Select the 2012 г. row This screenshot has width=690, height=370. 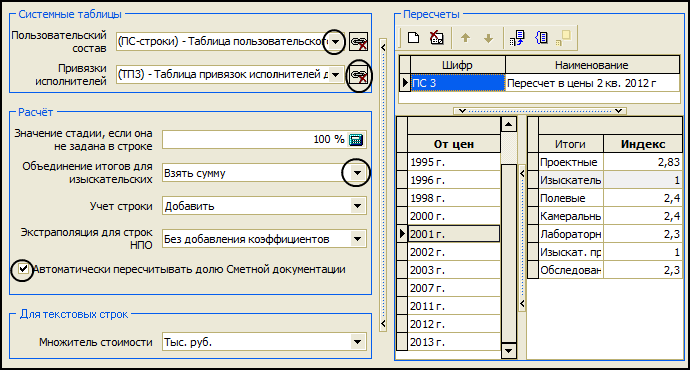[454, 324]
